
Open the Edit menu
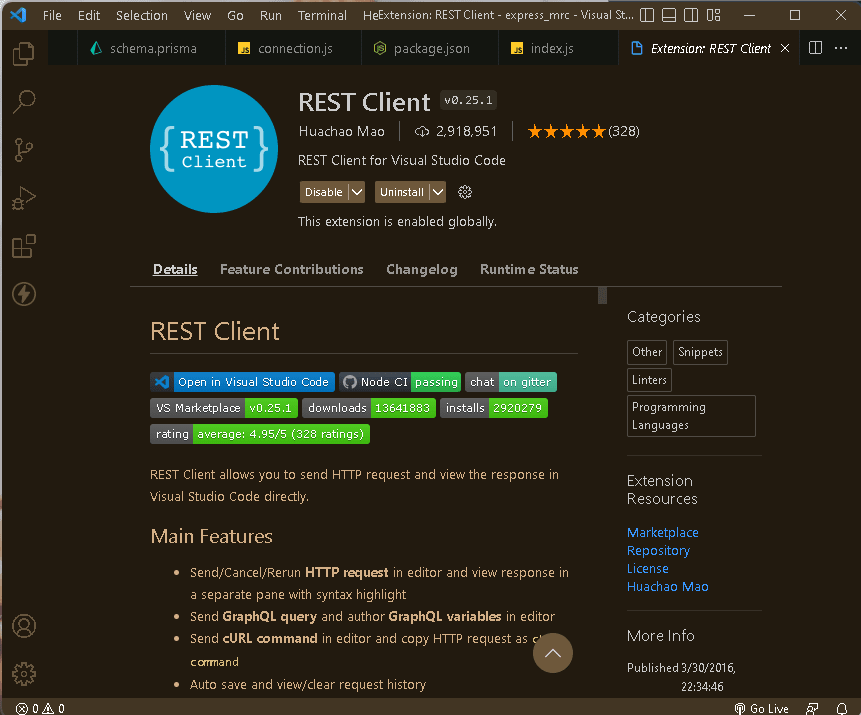89,15
